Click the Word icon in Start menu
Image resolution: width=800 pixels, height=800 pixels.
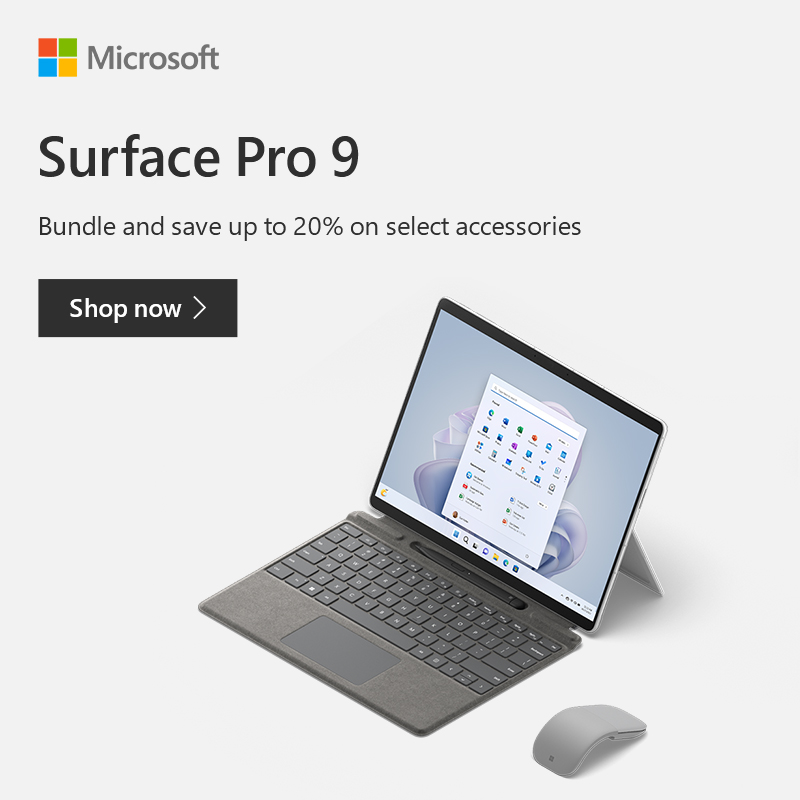tap(505, 421)
